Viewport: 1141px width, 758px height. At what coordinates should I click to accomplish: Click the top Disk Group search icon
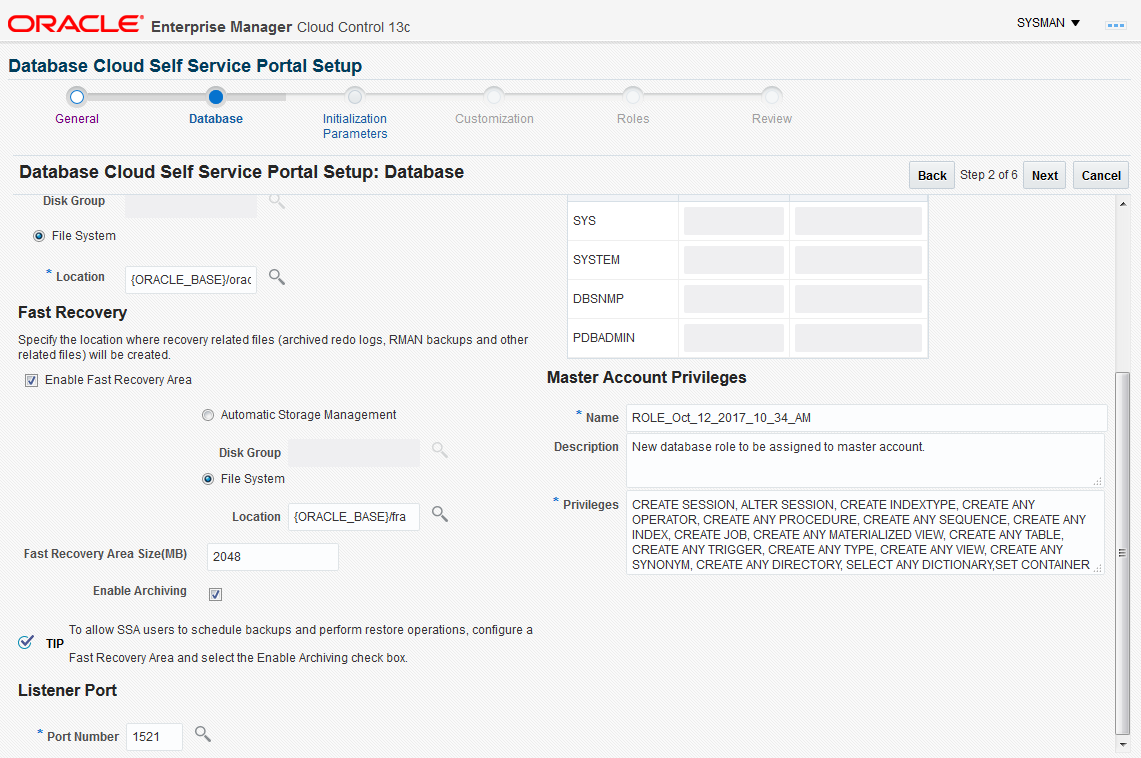277,201
